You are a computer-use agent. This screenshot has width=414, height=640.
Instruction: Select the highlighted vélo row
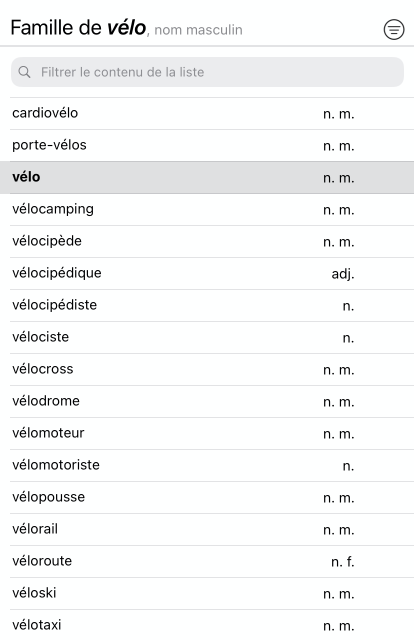(x=207, y=178)
